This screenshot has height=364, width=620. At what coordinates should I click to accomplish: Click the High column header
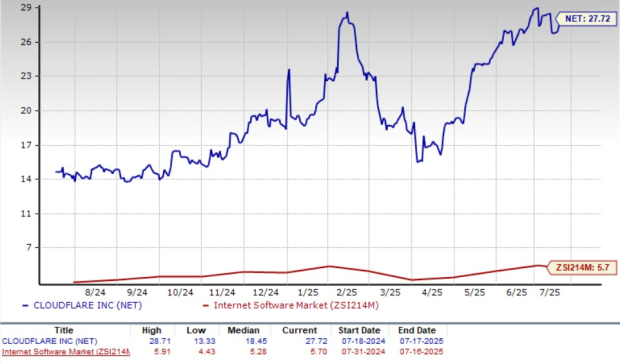152,330
